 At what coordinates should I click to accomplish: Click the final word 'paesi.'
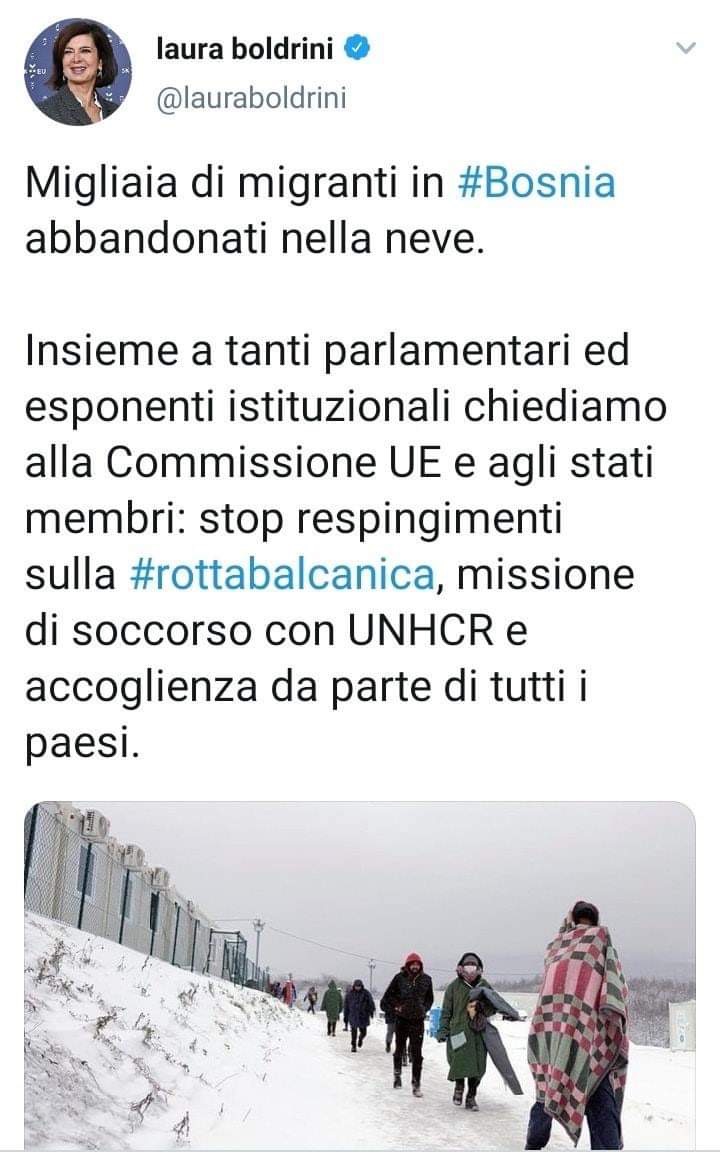(82, 744)
